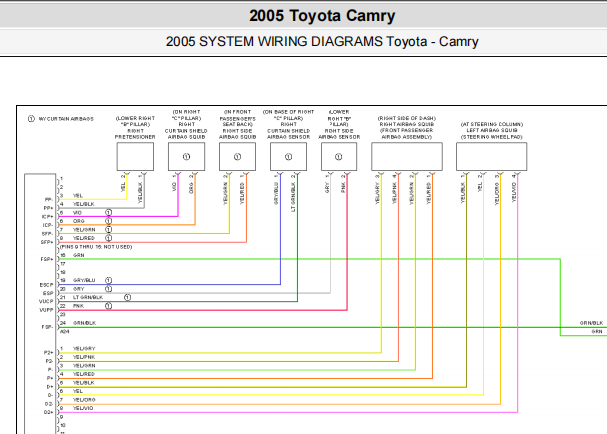Click the "GRN" wire label on the FSP+ row

tap(79, 255)
